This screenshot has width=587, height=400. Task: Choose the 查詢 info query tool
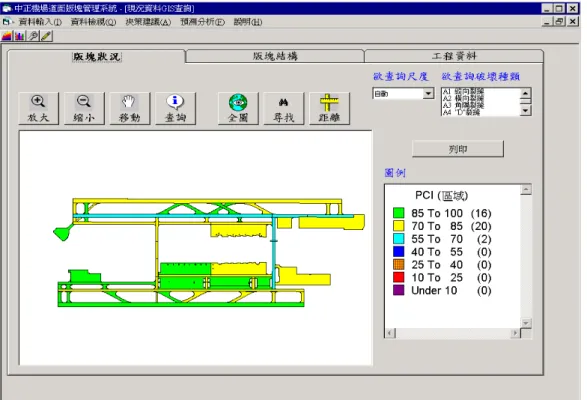175,108
